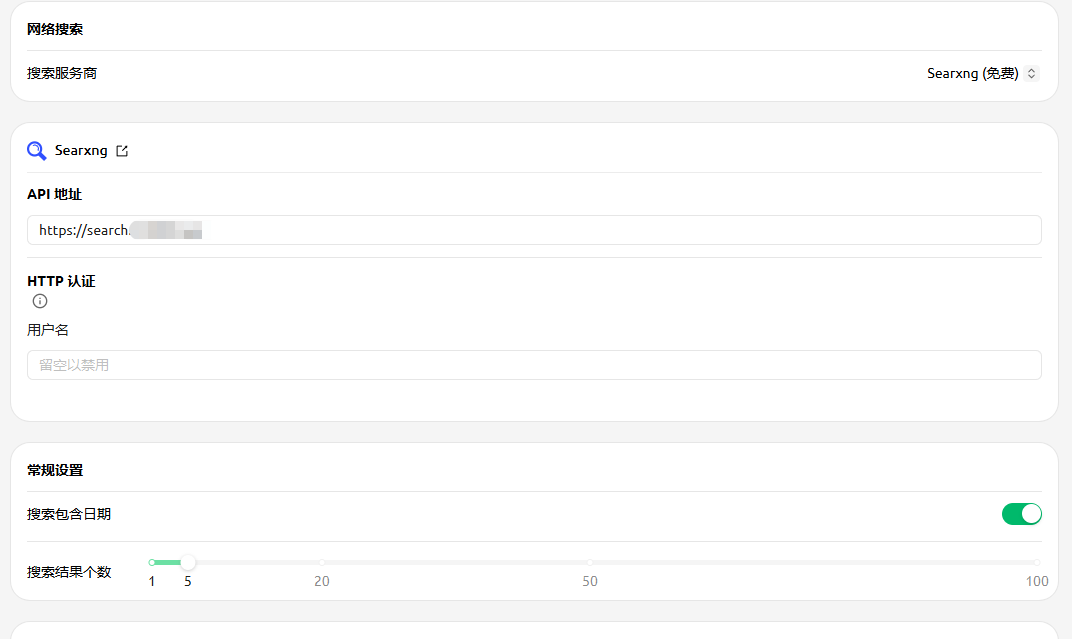
Task: Click the slider track dot above 50
Action: point(589,562)
